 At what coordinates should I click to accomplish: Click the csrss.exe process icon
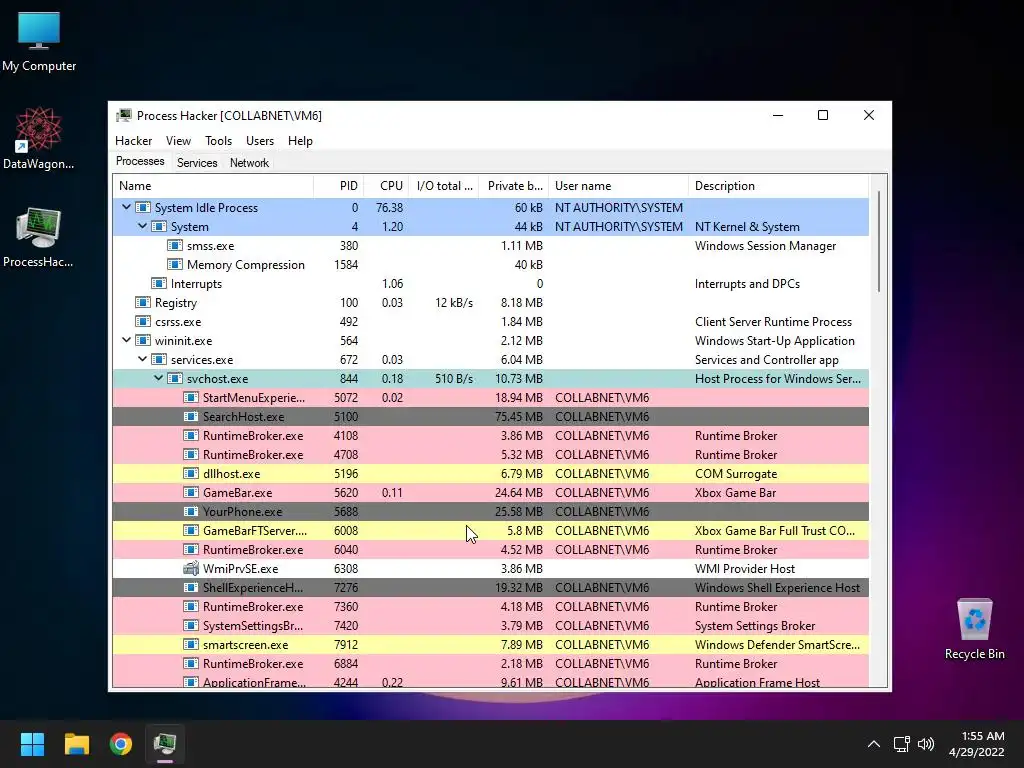tap(142, 321)
